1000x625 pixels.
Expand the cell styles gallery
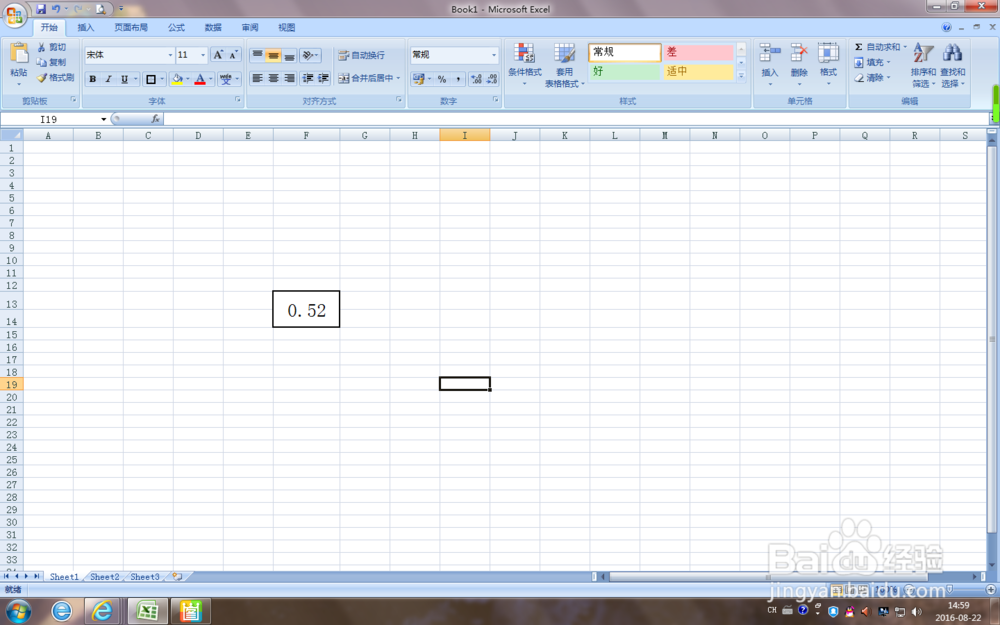click(741, 77)
